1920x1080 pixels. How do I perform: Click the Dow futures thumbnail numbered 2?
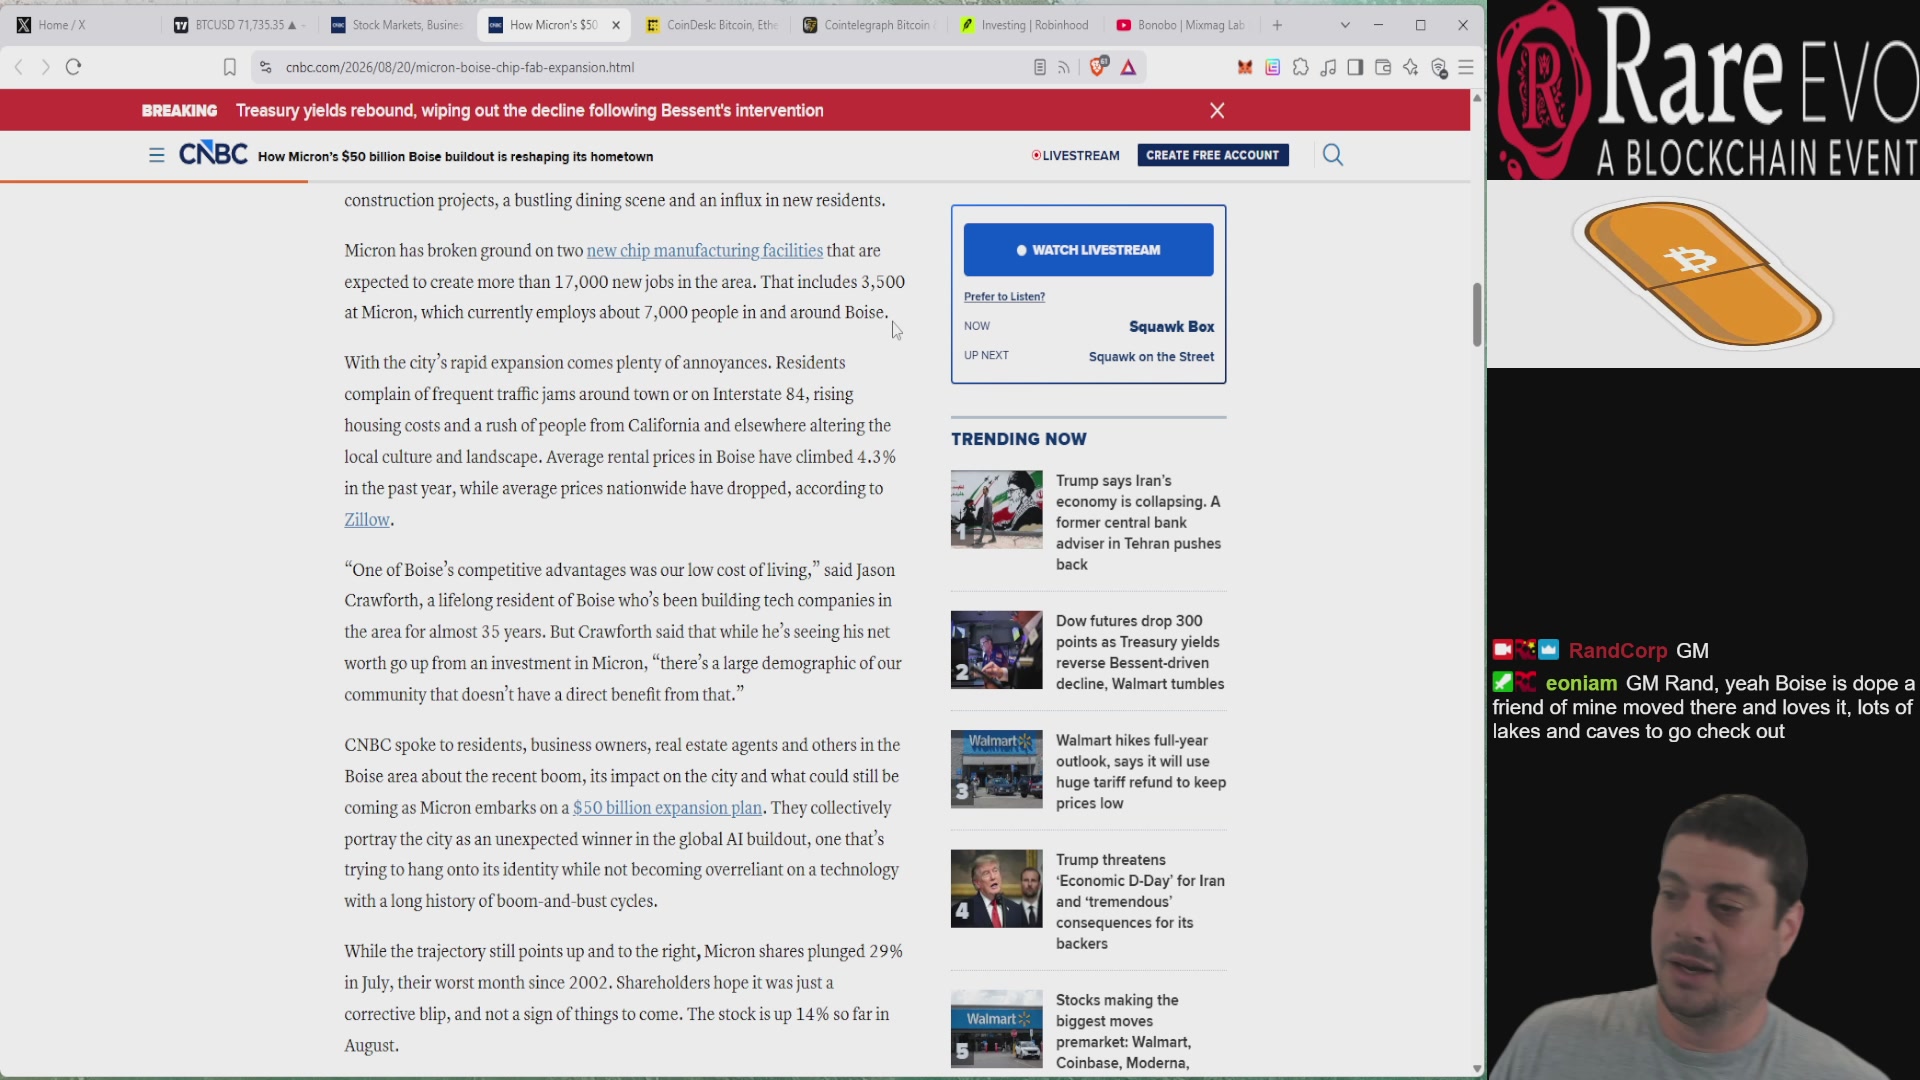pyautogui.click(x=996, y=650)
